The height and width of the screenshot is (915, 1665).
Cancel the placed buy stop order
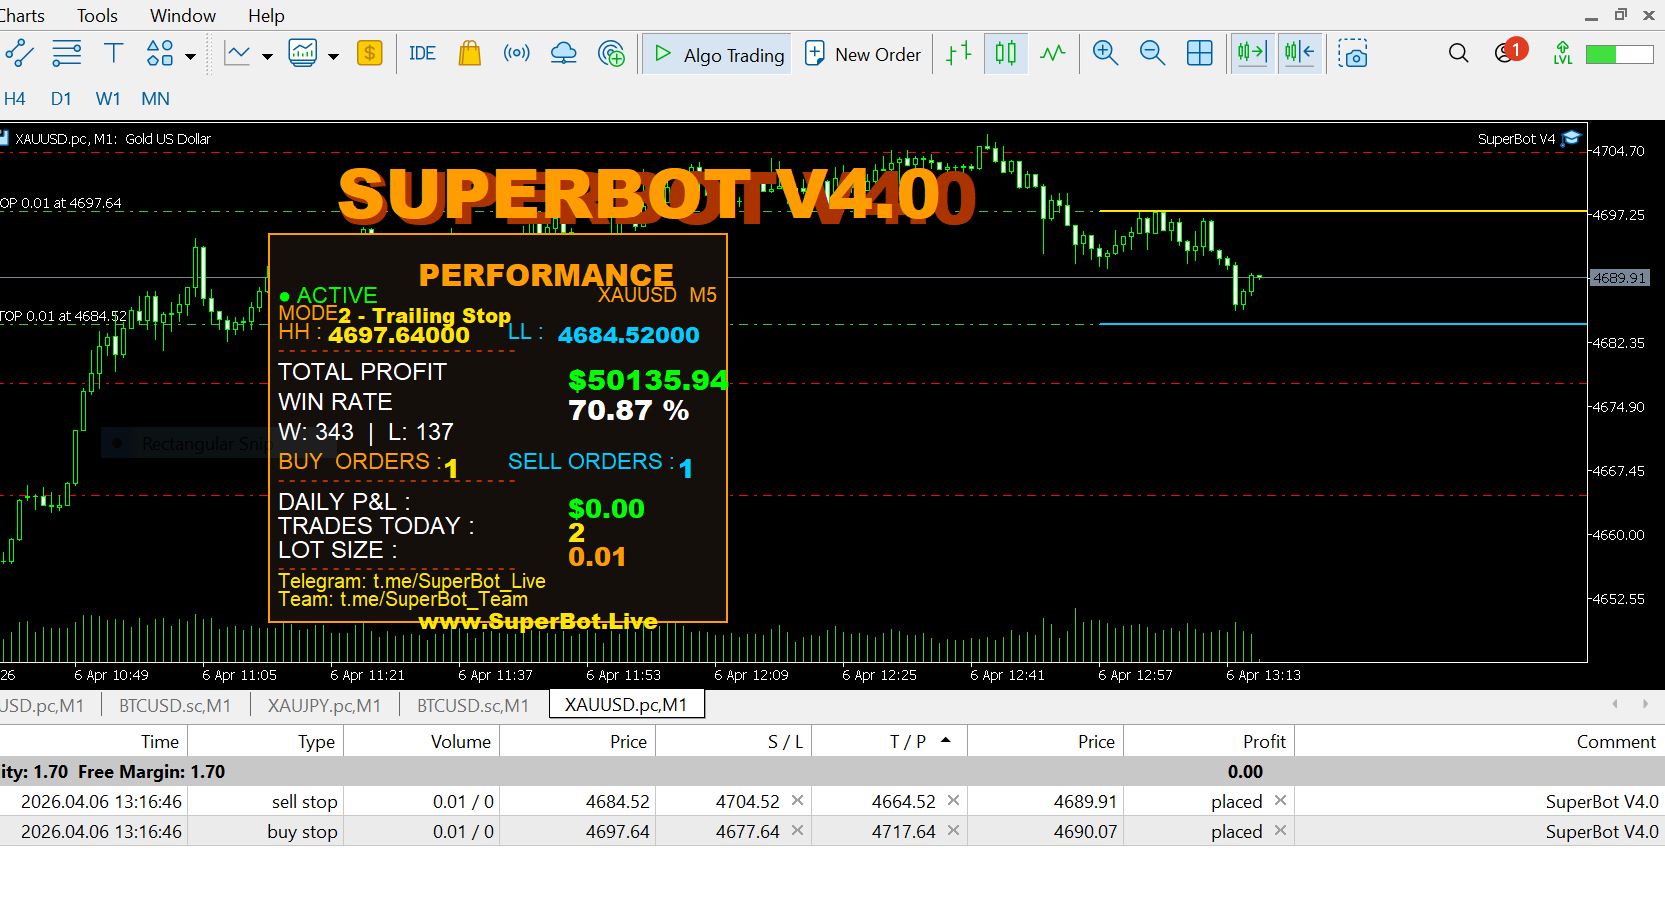click(x=1280, y=831)
